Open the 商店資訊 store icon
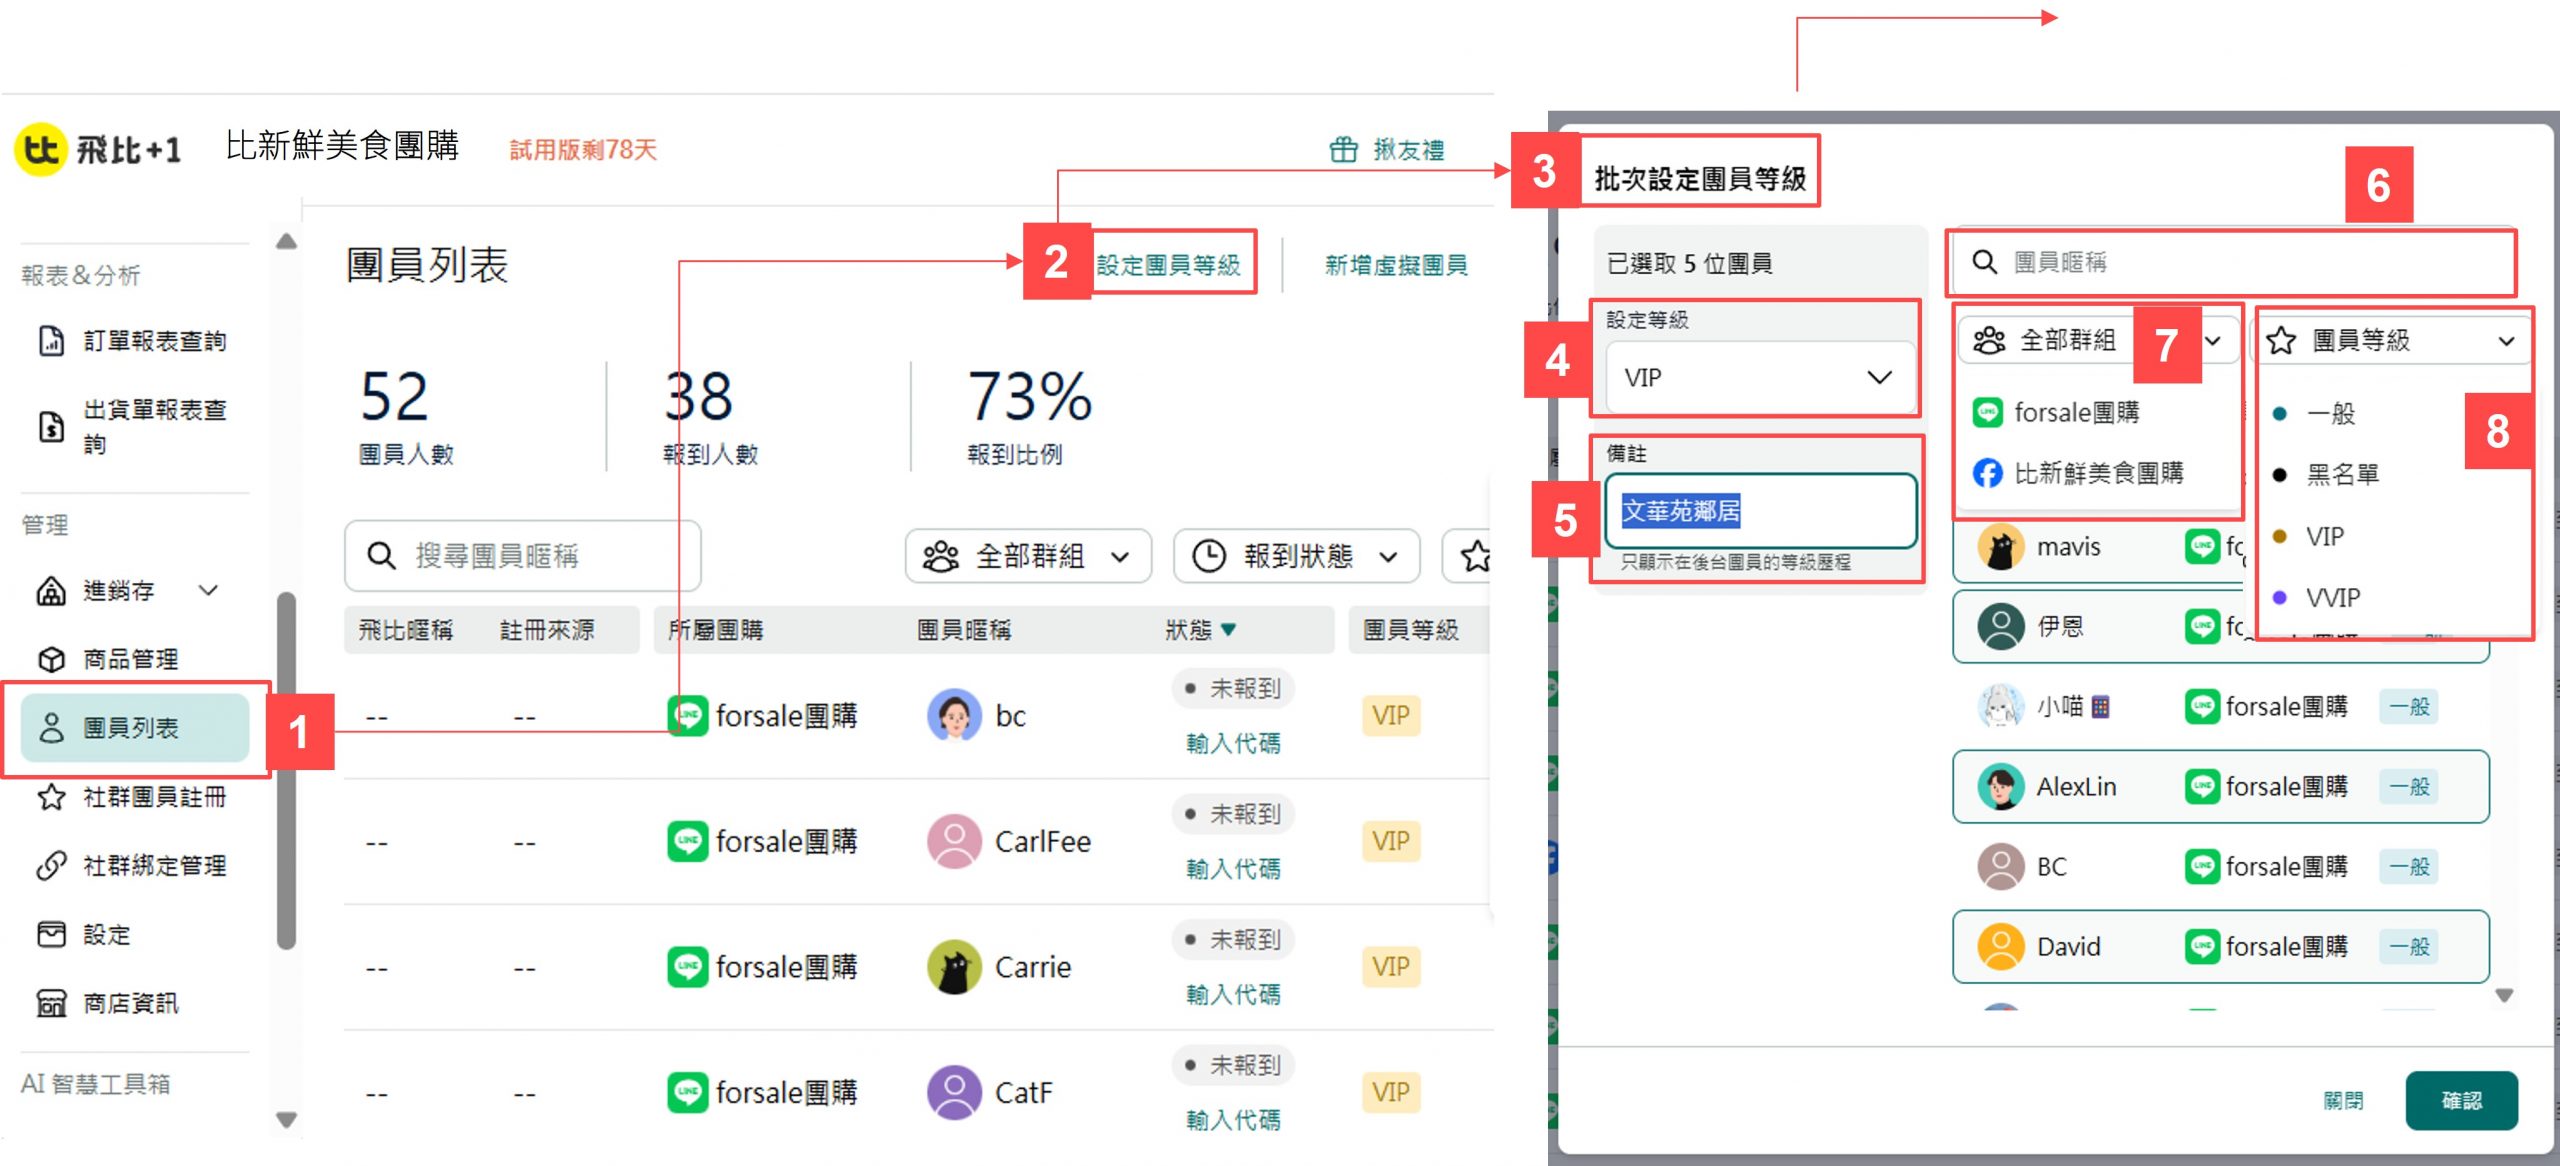2560x1166 pixels. click(51, 1003)
